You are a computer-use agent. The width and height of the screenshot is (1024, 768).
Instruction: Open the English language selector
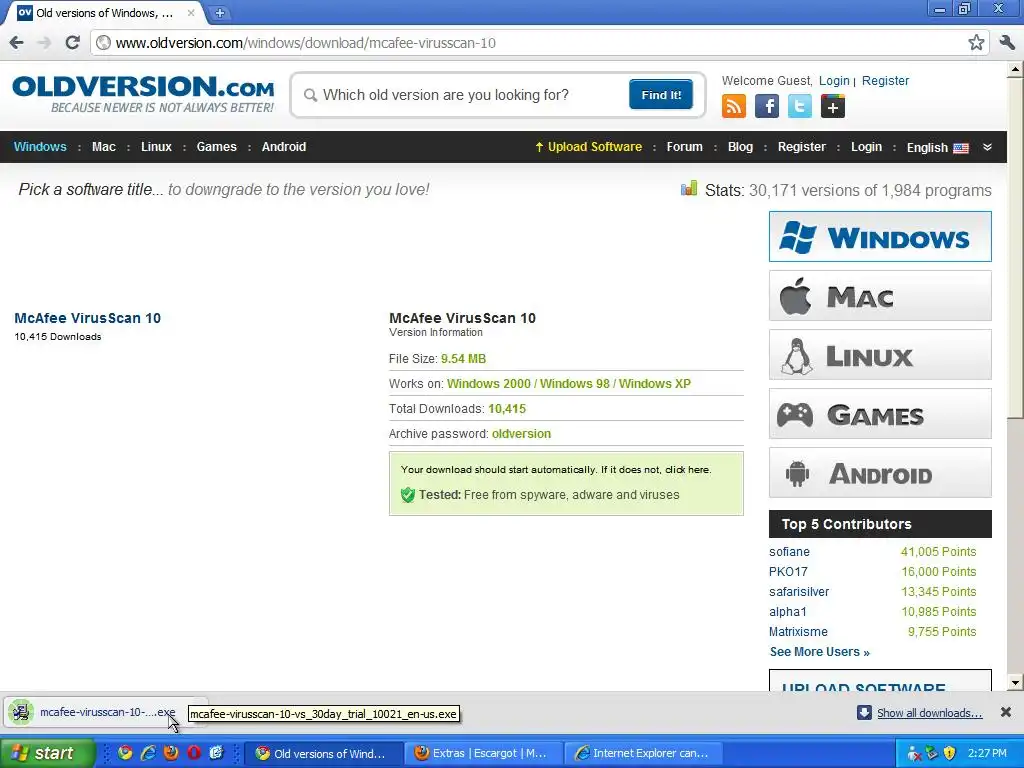[937, 148]
